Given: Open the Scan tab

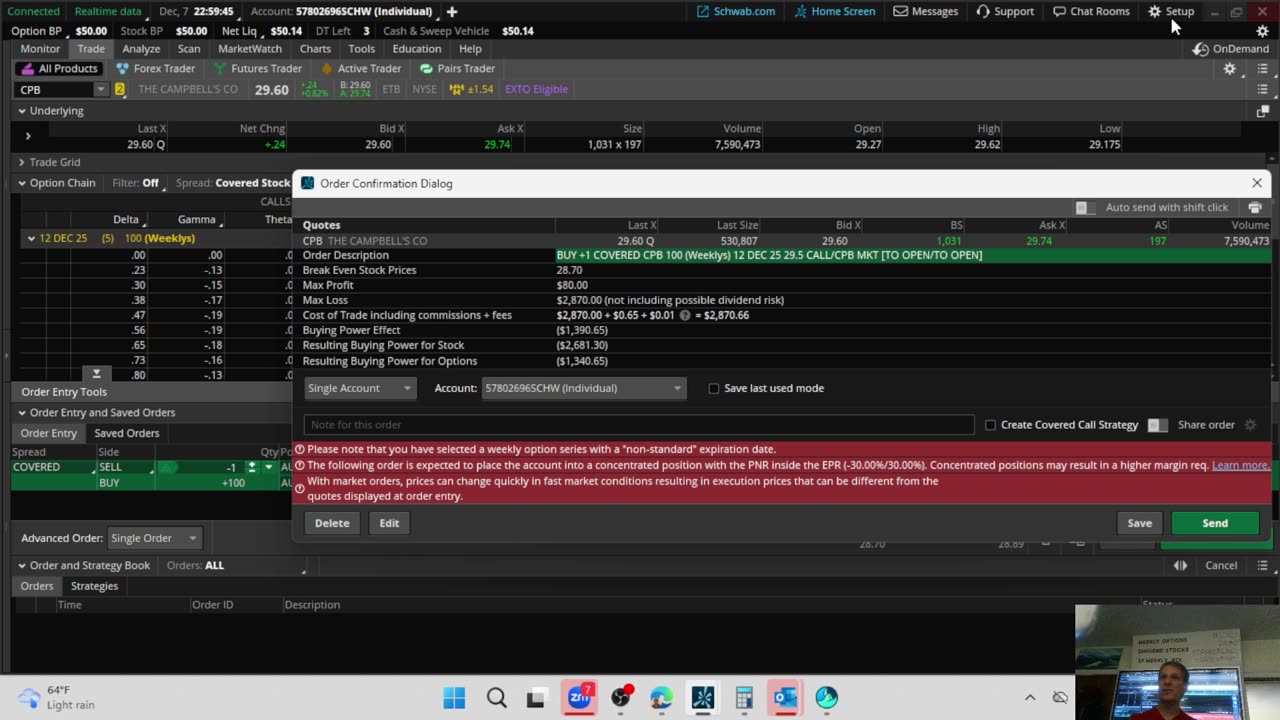Looking at the screenshot, I should pyautogui.click(x=189, y=49).
